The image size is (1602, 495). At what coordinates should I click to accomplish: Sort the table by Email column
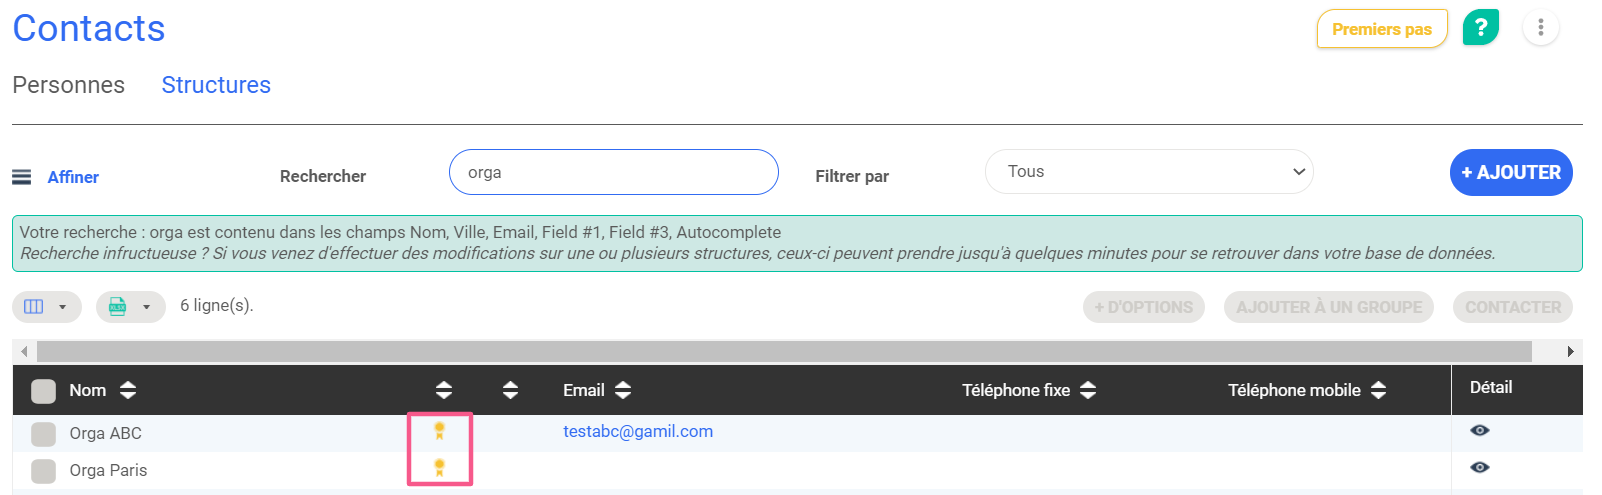point(623,390)
